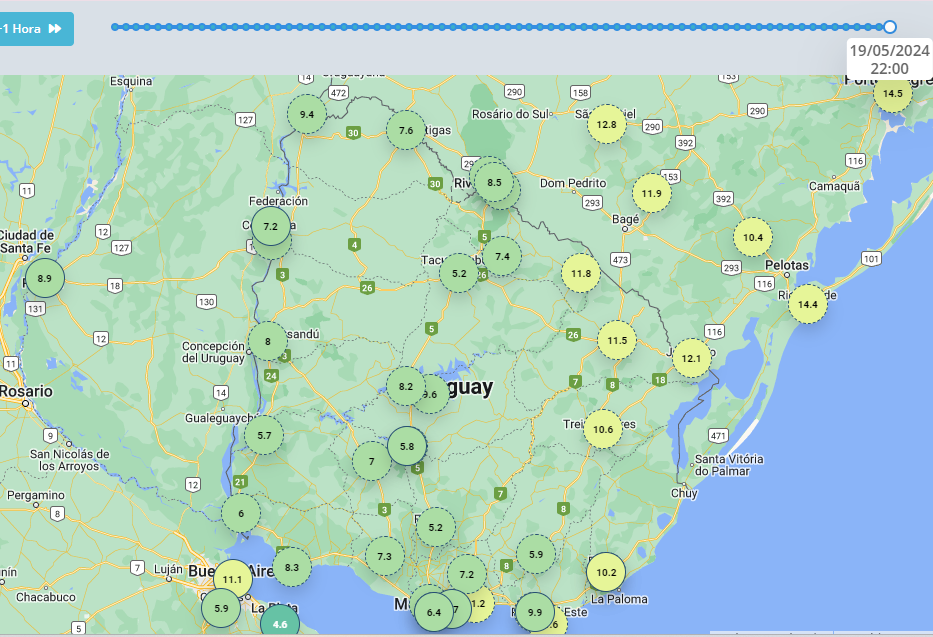Image resolution: width=933 pixels, height=637 pixels.
Task: Click the Chuy town label
Action: coord(684,493)
